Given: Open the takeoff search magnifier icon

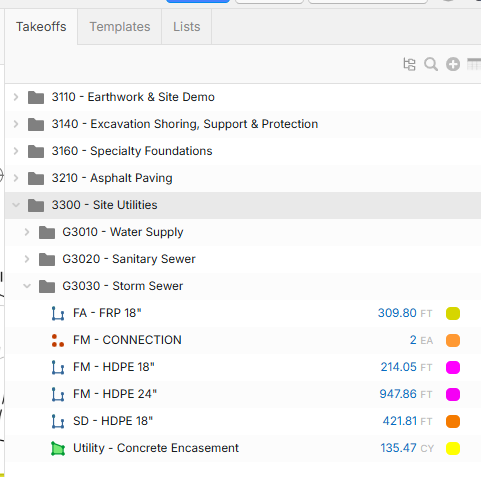Looking at the screenshot, I should pyautogui.click(x=431, y=64).
